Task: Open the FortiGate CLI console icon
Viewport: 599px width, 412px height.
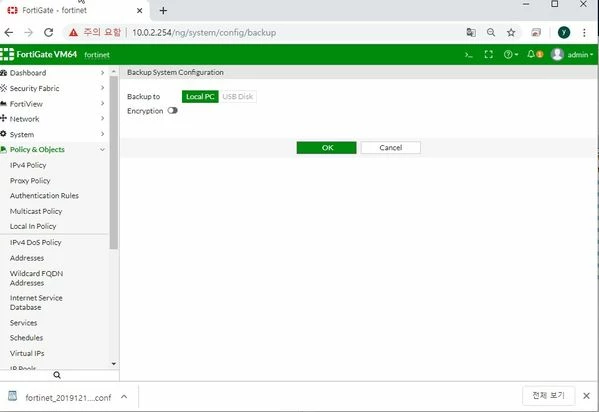Action: tap(468, 55)
